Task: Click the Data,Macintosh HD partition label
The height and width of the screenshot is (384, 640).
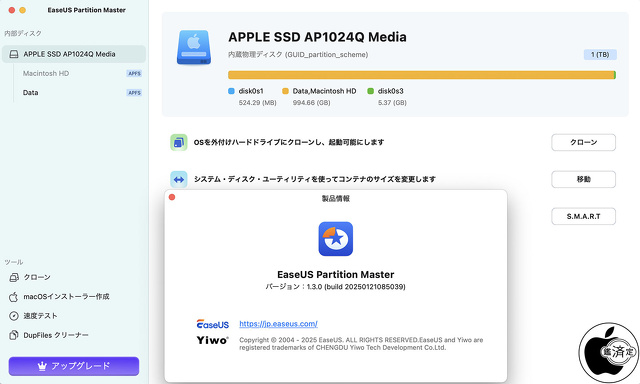Action: [x=324, y=91]
